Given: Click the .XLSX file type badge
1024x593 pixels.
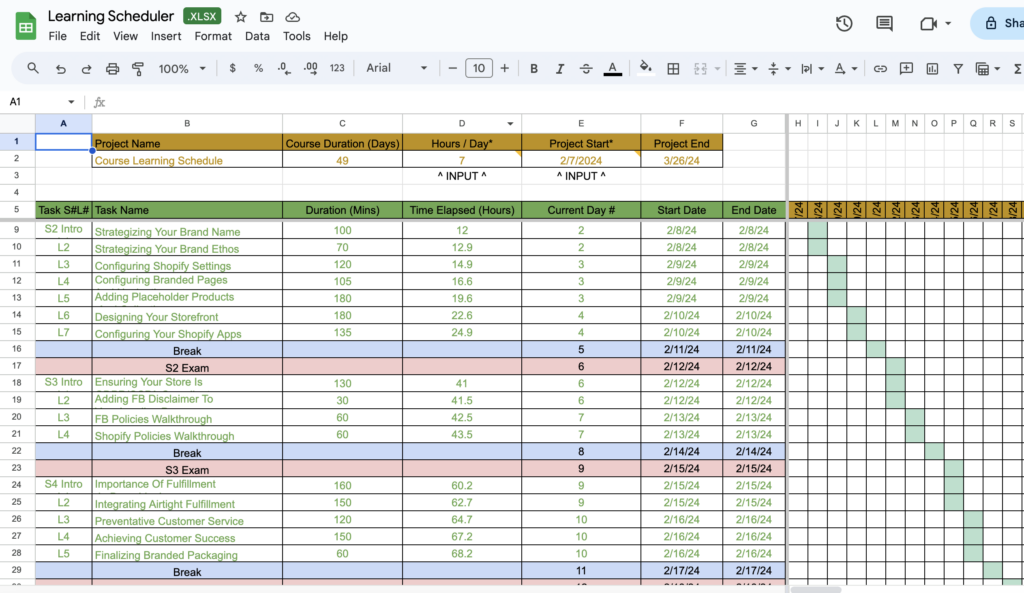Looking at the screenshot, I should [202, 16].
